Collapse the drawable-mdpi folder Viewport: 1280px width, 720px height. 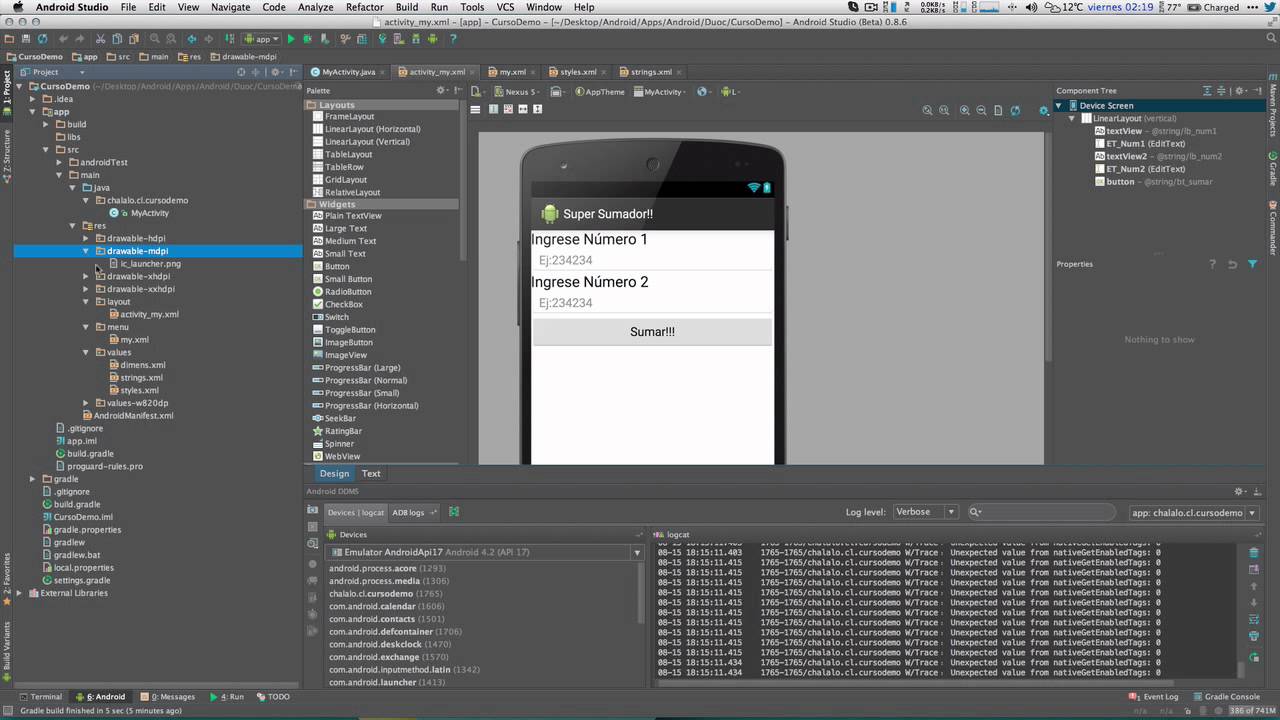[86, 251]
